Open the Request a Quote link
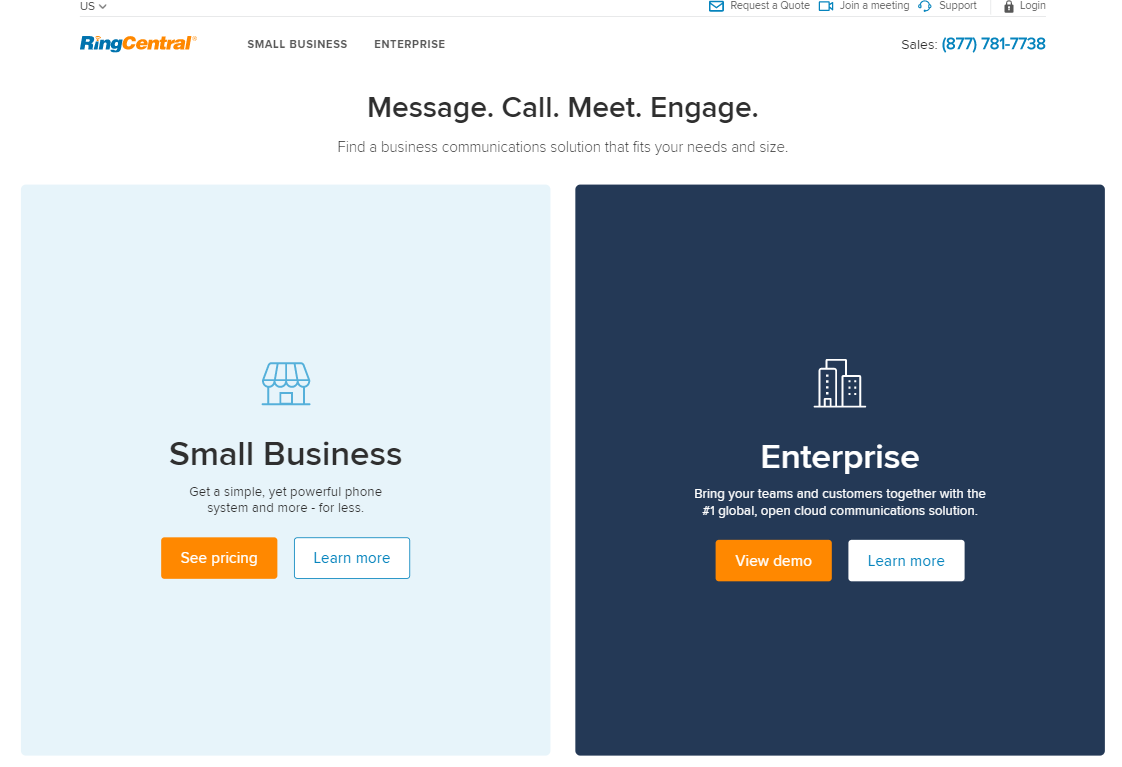 769,6
